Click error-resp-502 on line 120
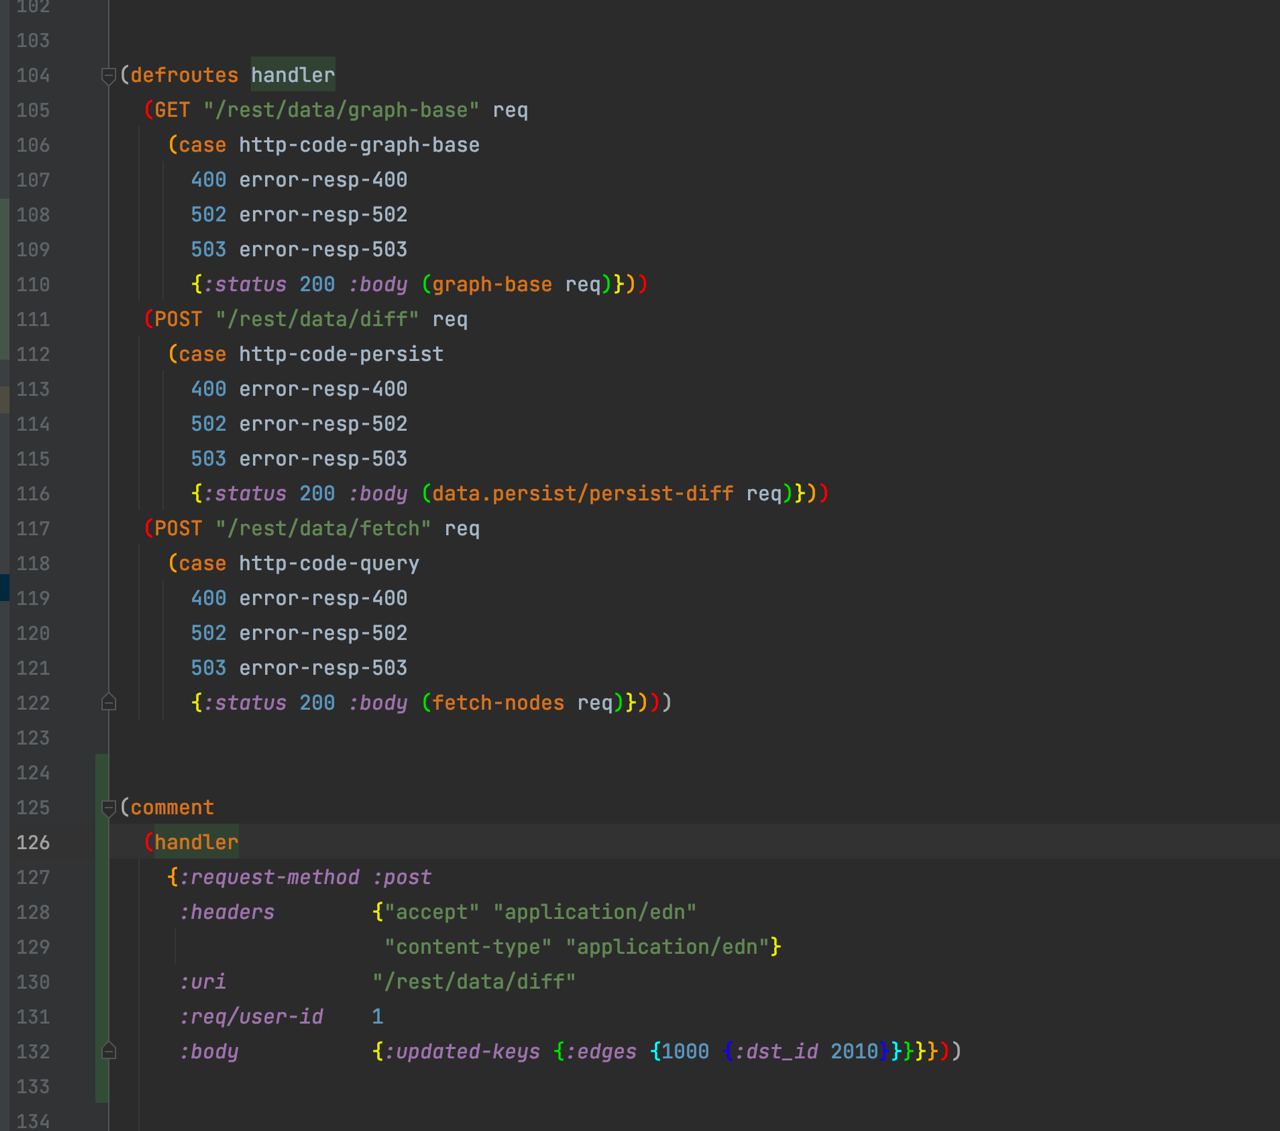The width and height of the screenshot is (1280, 1131). 323,633
